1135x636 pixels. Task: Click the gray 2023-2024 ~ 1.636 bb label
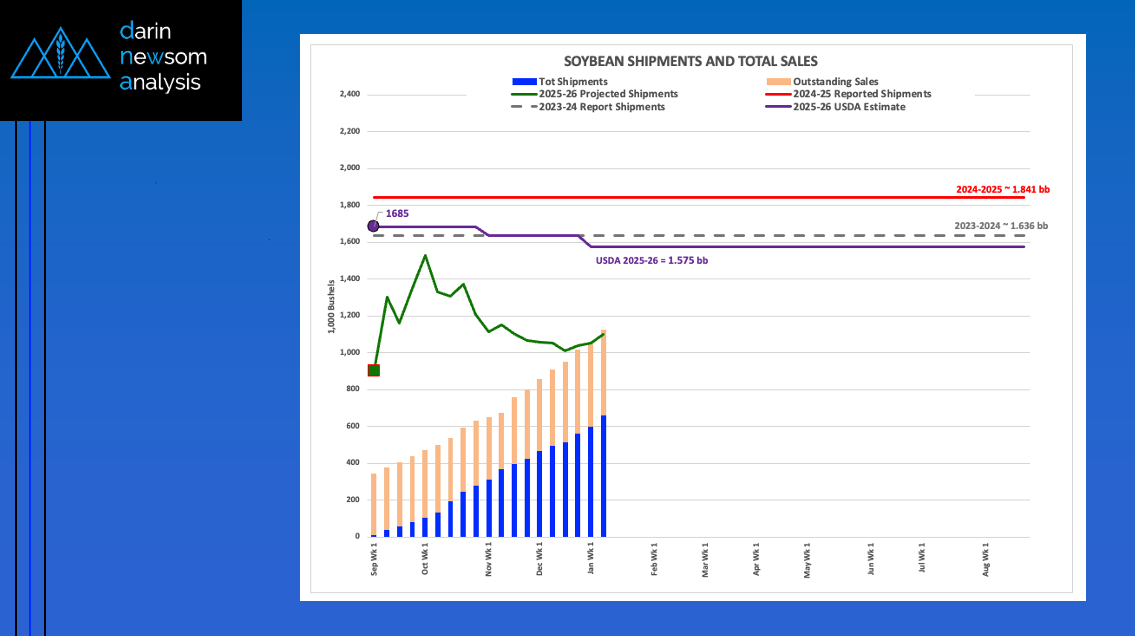tap(1002, 226)
